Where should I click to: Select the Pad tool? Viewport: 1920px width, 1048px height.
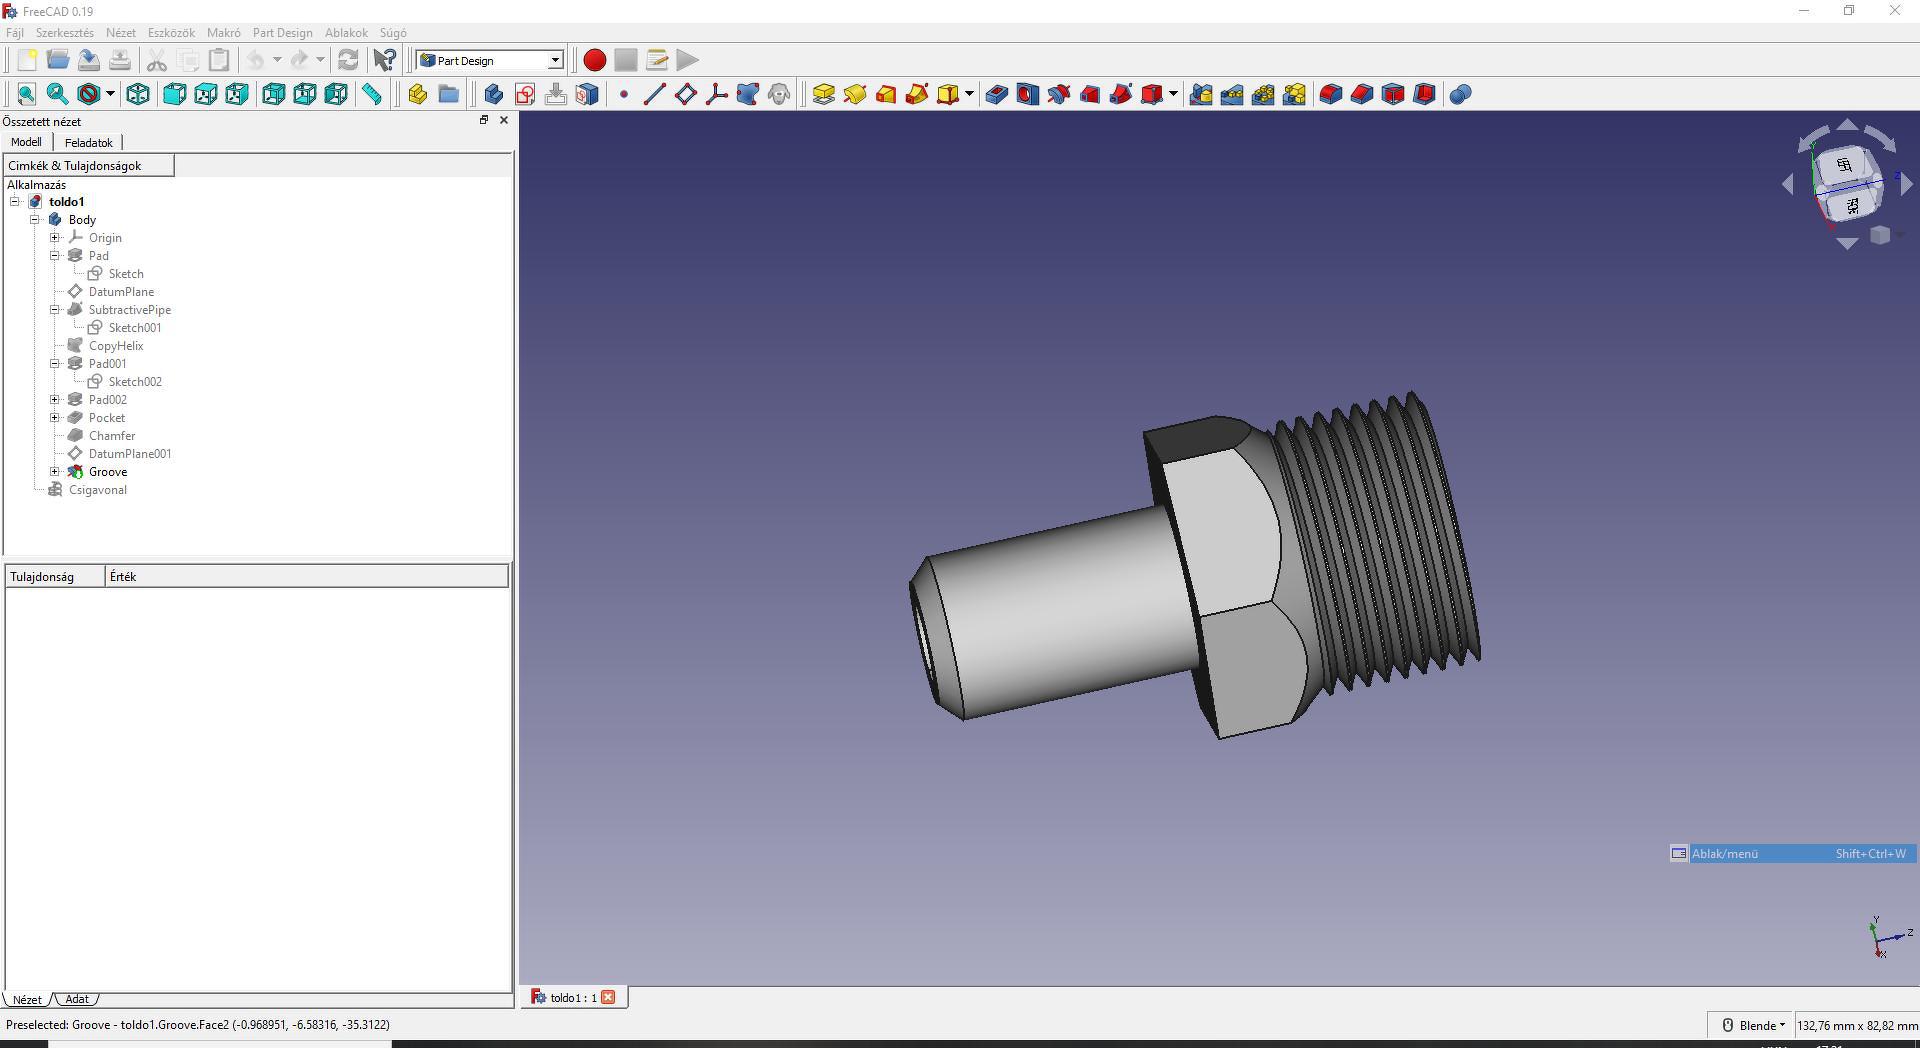tap(824, 94)
